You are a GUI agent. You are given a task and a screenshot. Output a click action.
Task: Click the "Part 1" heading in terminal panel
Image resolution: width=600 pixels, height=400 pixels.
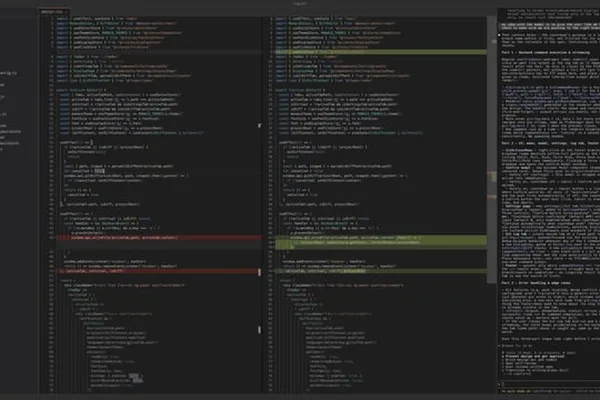pos(546,53)
